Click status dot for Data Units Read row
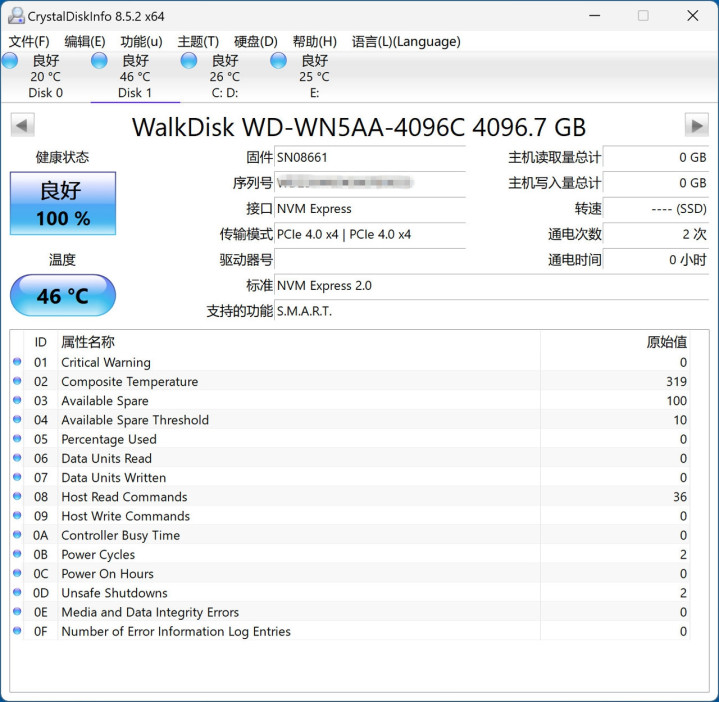Image resolution: width=719 pixels, height=702 pixels. click(17, 458)
